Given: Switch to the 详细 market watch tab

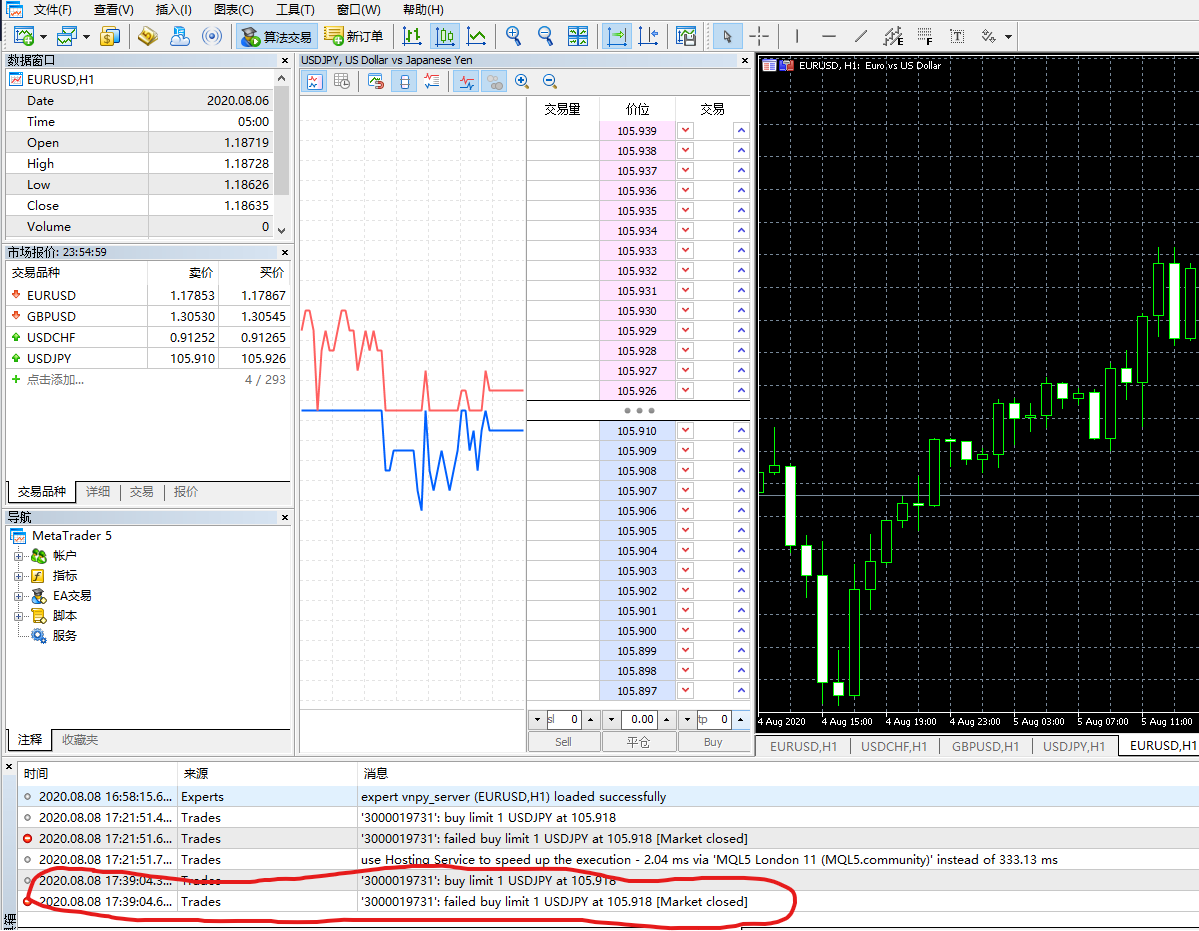Looking at the screenshot, I should click(98, 491).
